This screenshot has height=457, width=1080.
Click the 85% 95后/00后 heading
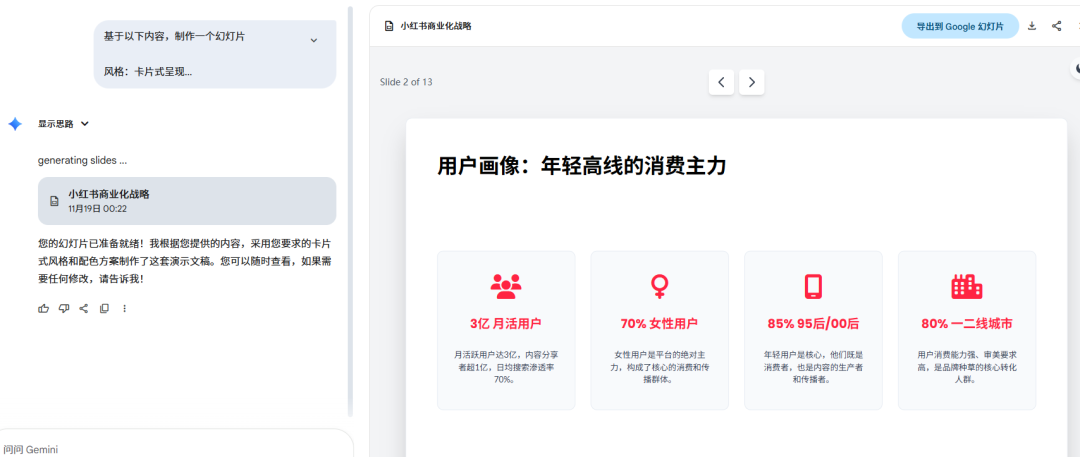click(813, 323)
